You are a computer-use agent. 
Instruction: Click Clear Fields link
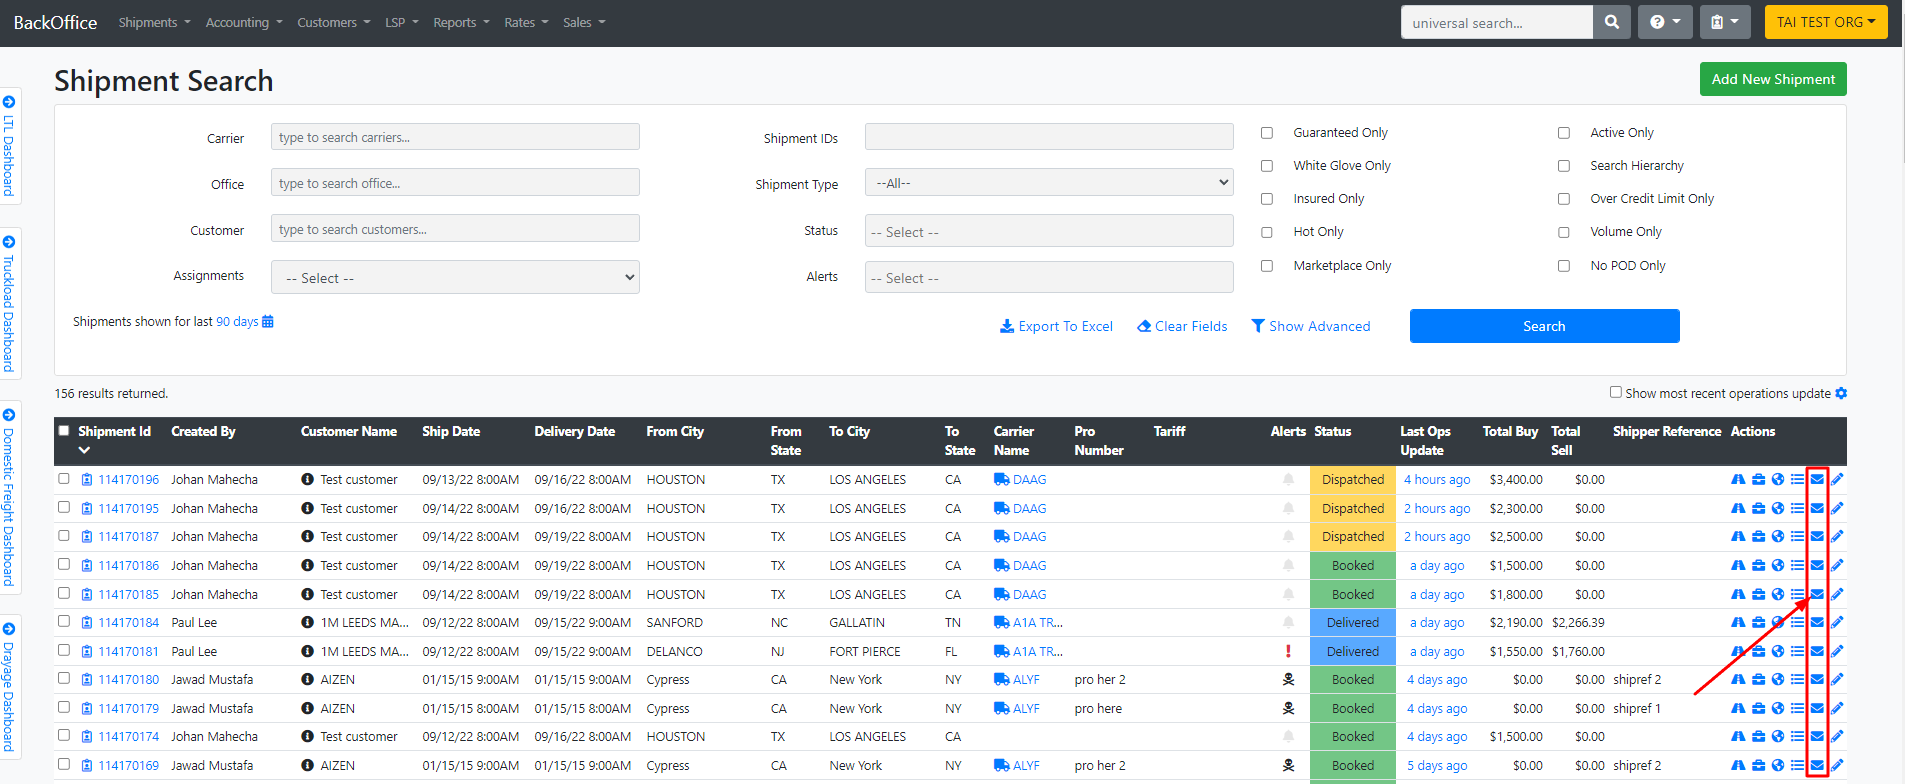1182,326
